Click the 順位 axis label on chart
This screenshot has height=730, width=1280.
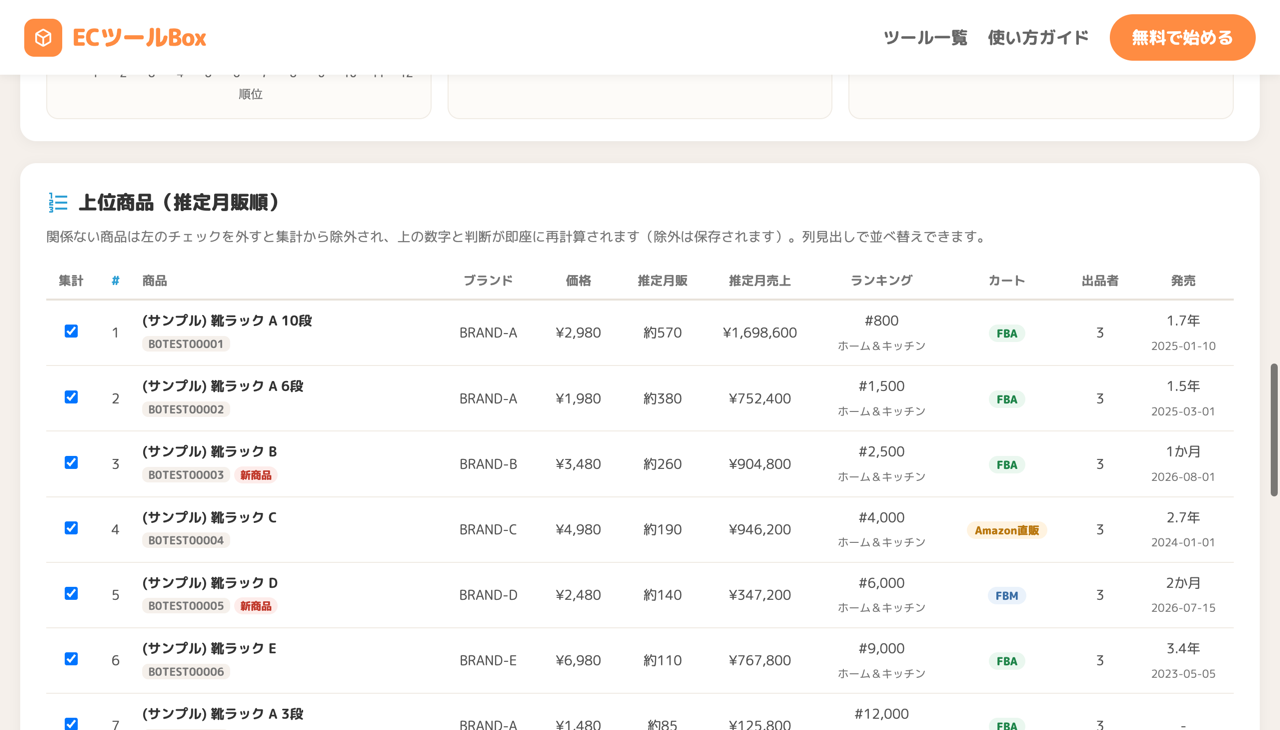point(250,94)
